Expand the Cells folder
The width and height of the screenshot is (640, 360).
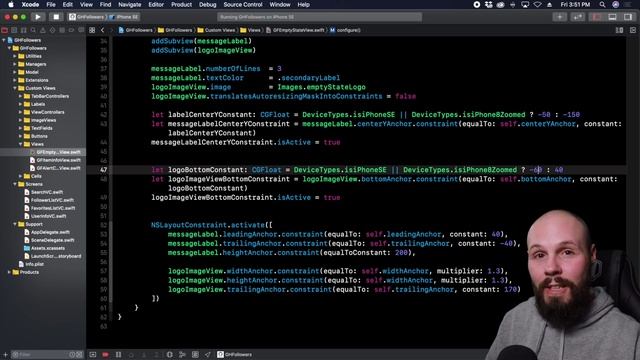click(20, 176)
